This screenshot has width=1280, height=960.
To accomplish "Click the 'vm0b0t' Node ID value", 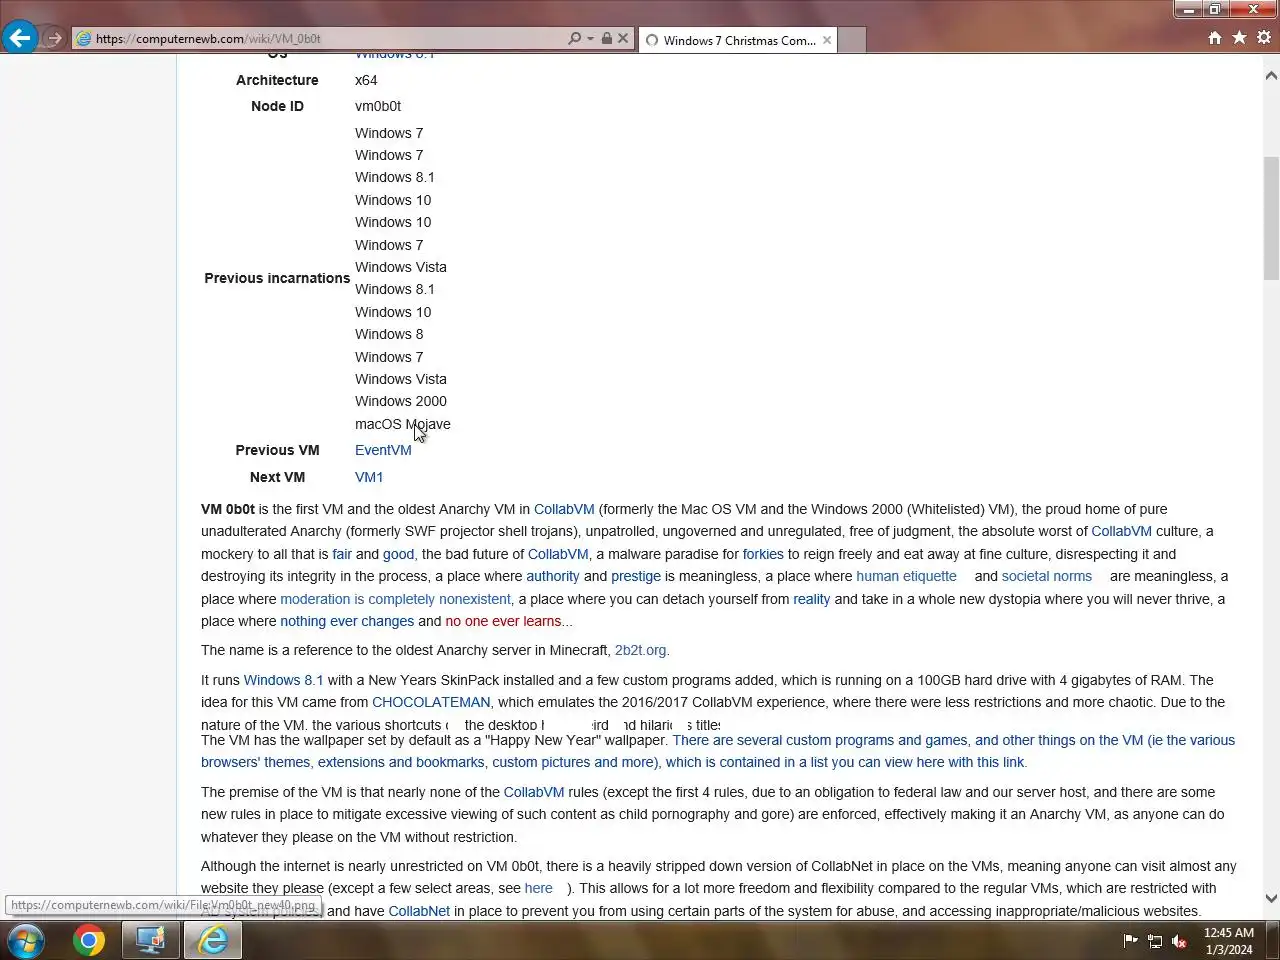I will tap(378, 106).
